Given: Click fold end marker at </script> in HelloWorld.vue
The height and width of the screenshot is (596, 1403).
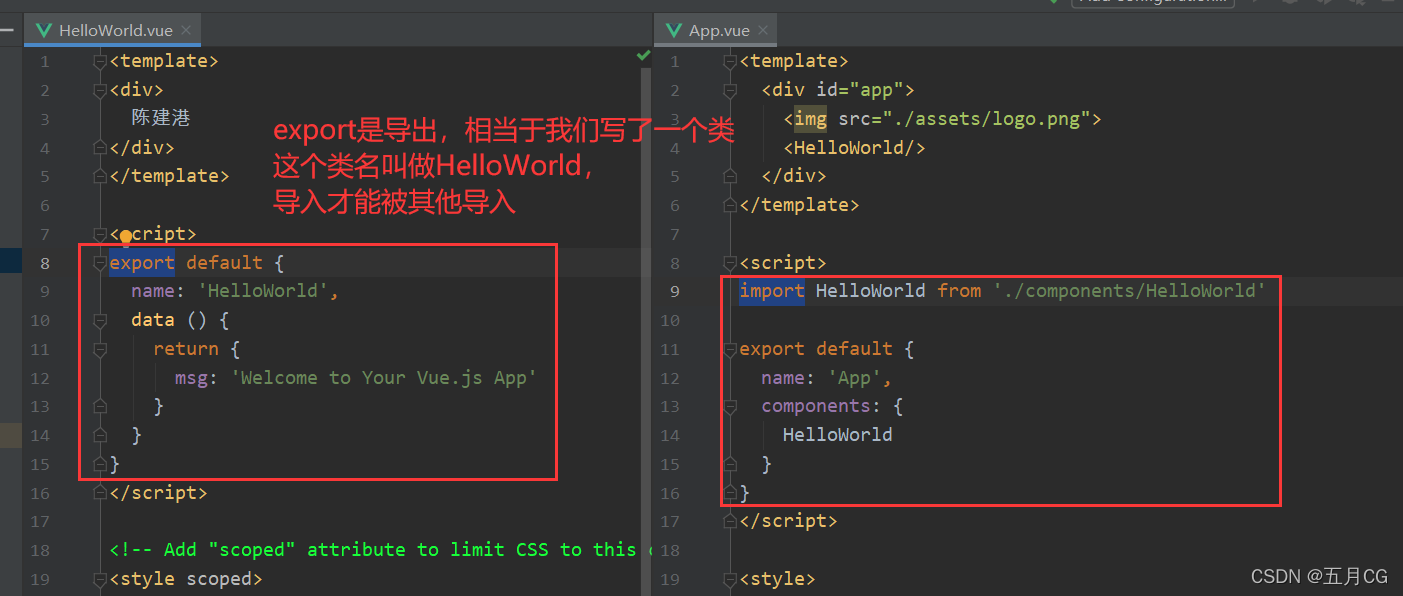Looking at the screenshot, I should pos(99,493).
